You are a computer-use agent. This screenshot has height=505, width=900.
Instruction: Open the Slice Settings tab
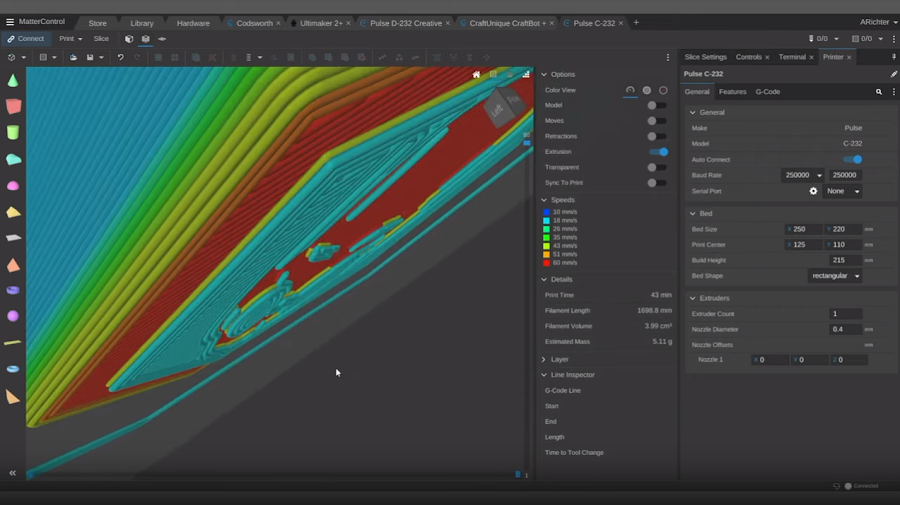(x=705, y=57)
